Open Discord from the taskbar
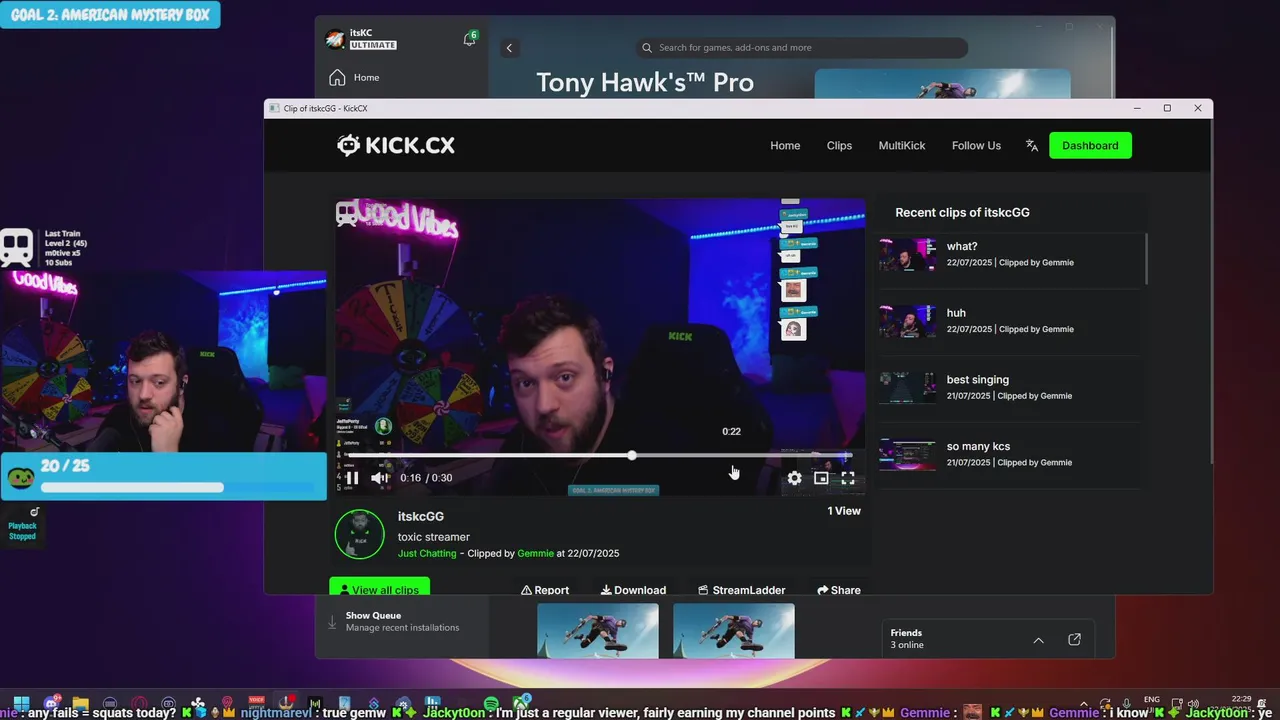This screenshot has height=720, width=1280. 51,704
